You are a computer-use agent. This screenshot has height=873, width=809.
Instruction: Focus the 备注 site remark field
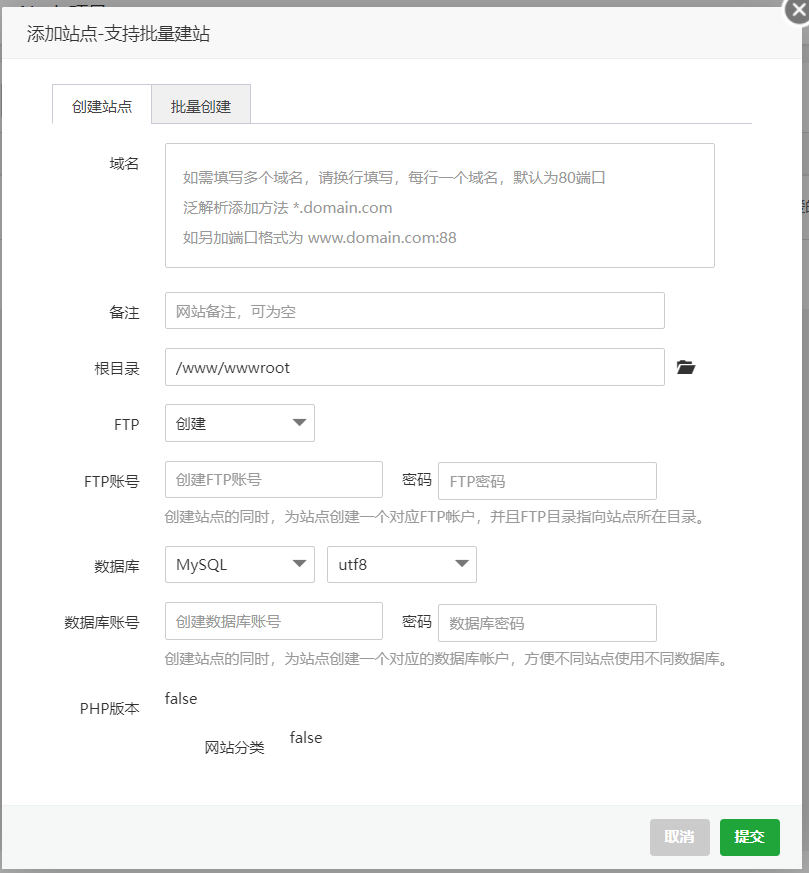click(x=415, y=311)
